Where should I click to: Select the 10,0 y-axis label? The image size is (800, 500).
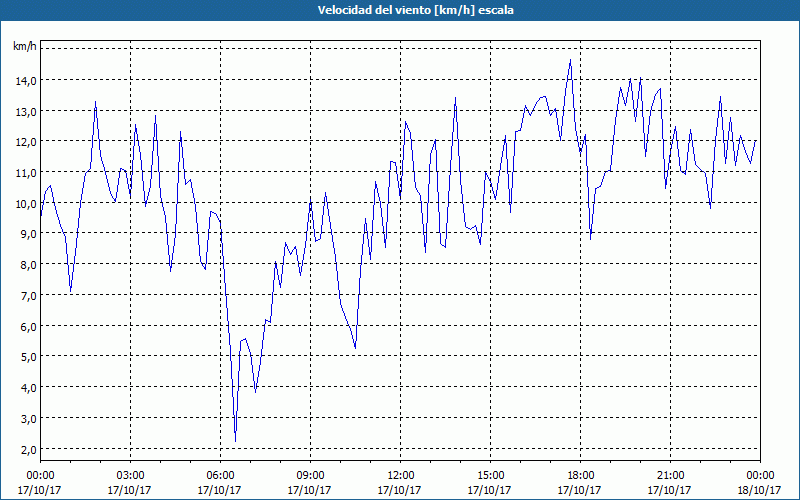click(x=26, y=204)
